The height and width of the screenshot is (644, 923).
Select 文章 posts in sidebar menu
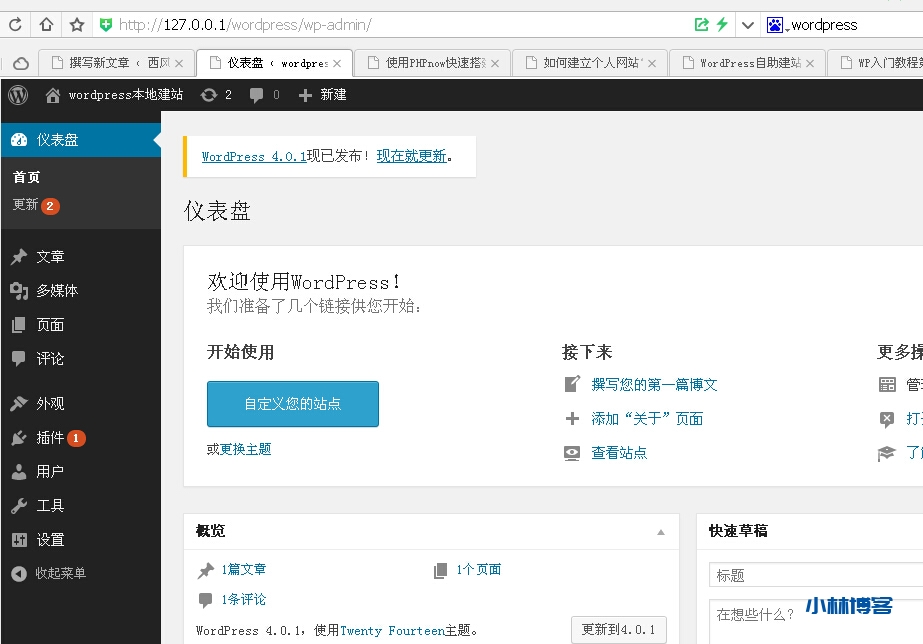tap(50, 257)
